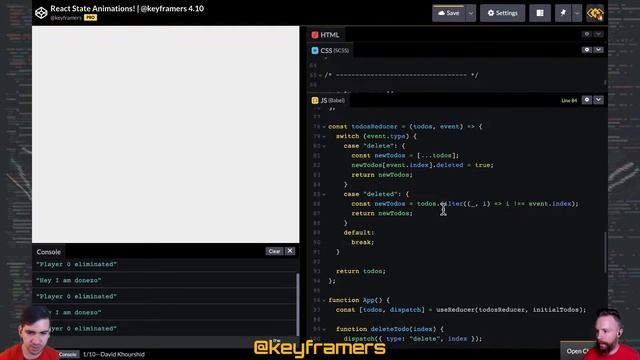Screen dimensions: 640x360
Task: Open the pen Settings
Action: [502, 13]
